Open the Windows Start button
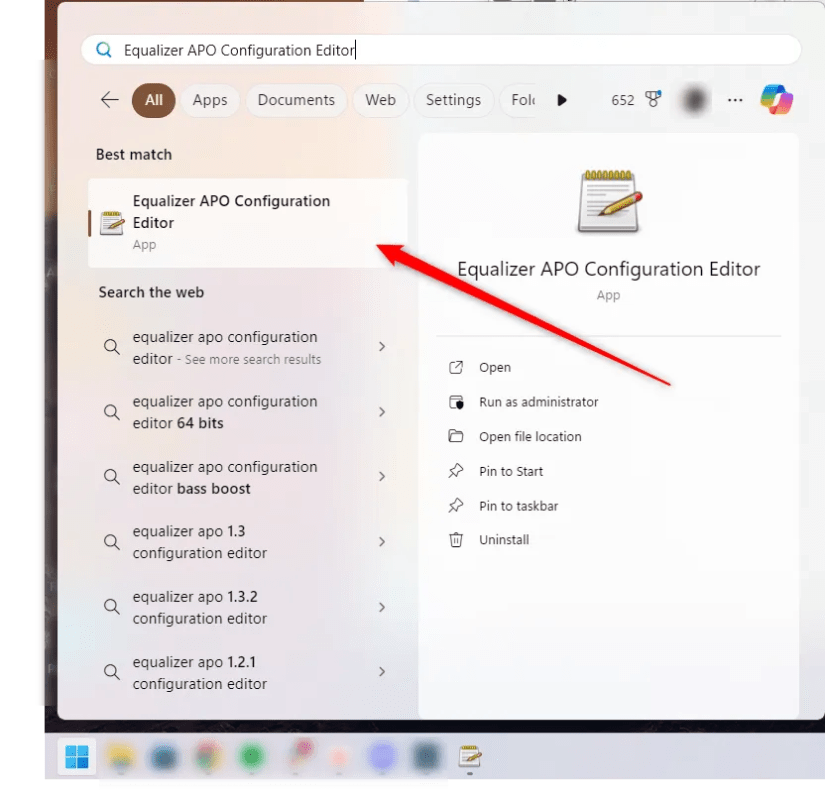This screenshot has height=805, width=825. [x=77, y=757]
